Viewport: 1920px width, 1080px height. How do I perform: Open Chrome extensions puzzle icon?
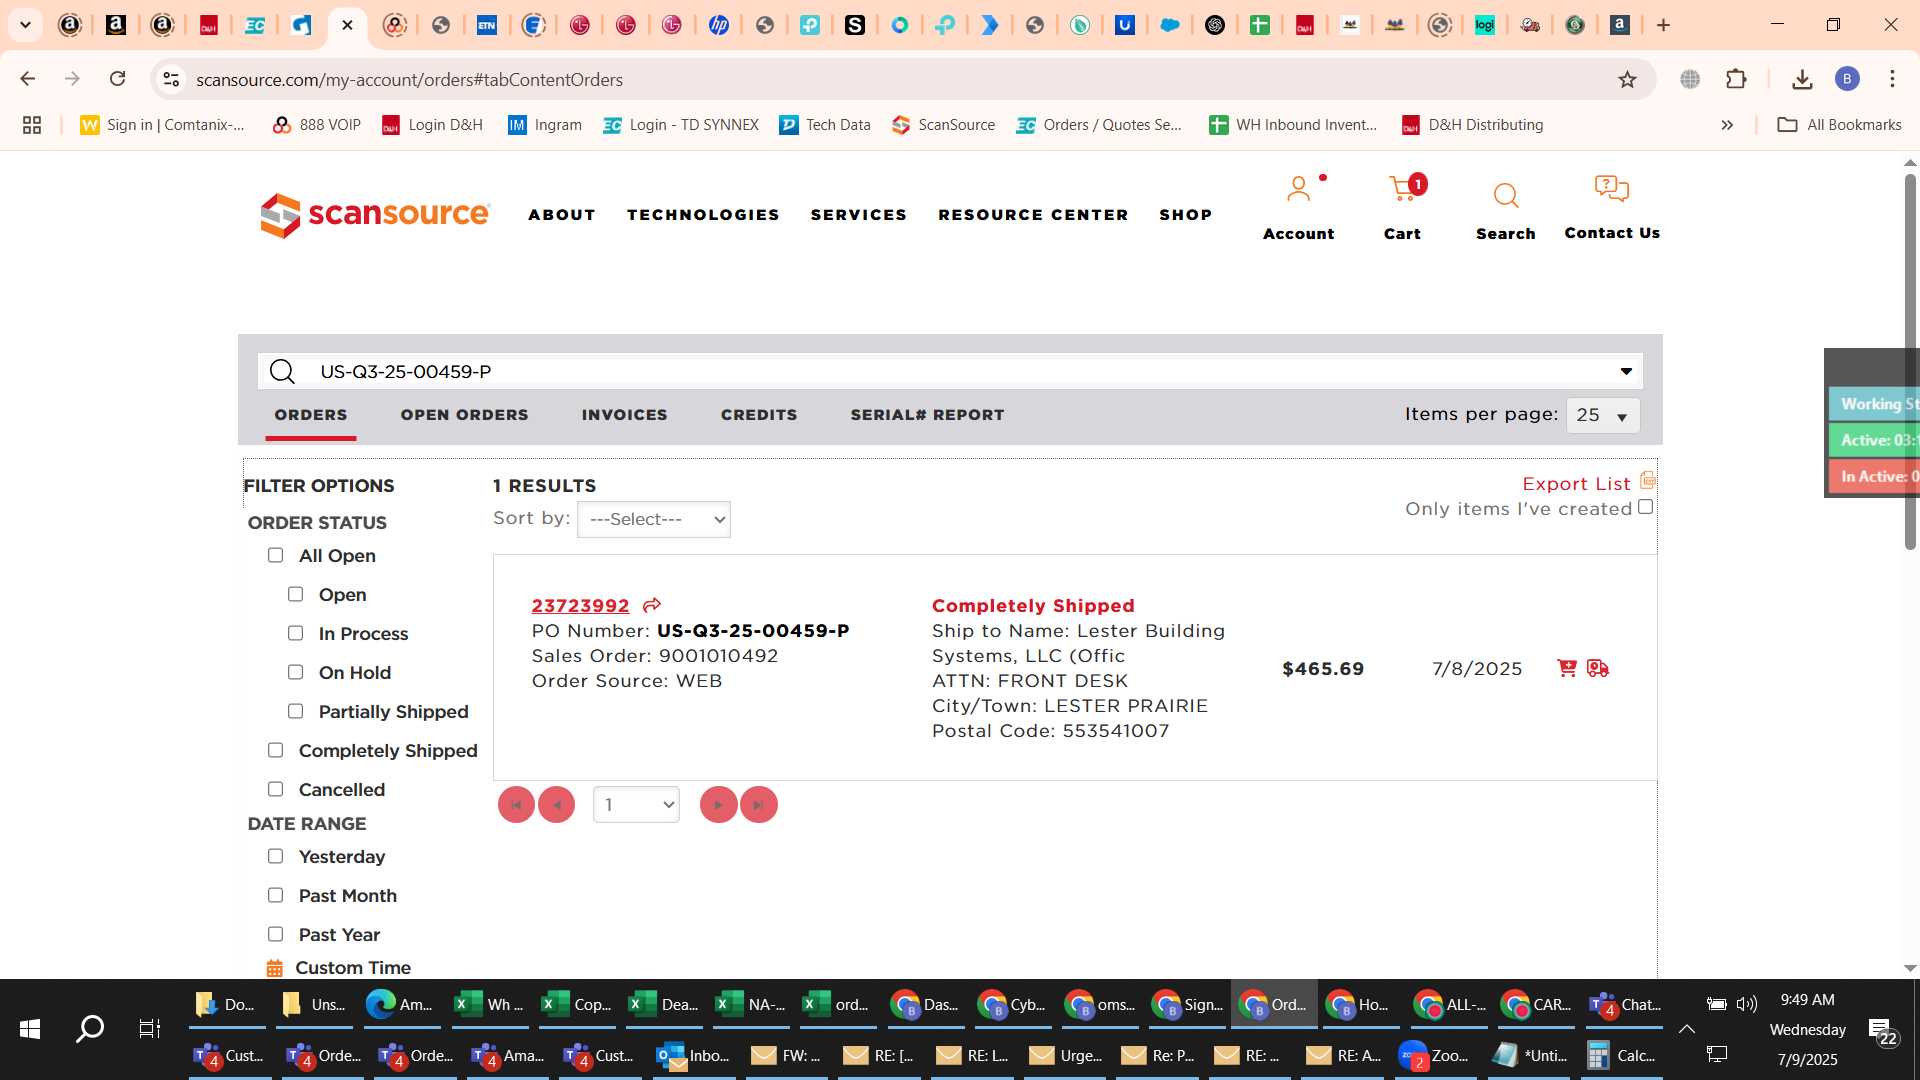click(1736, 79)
